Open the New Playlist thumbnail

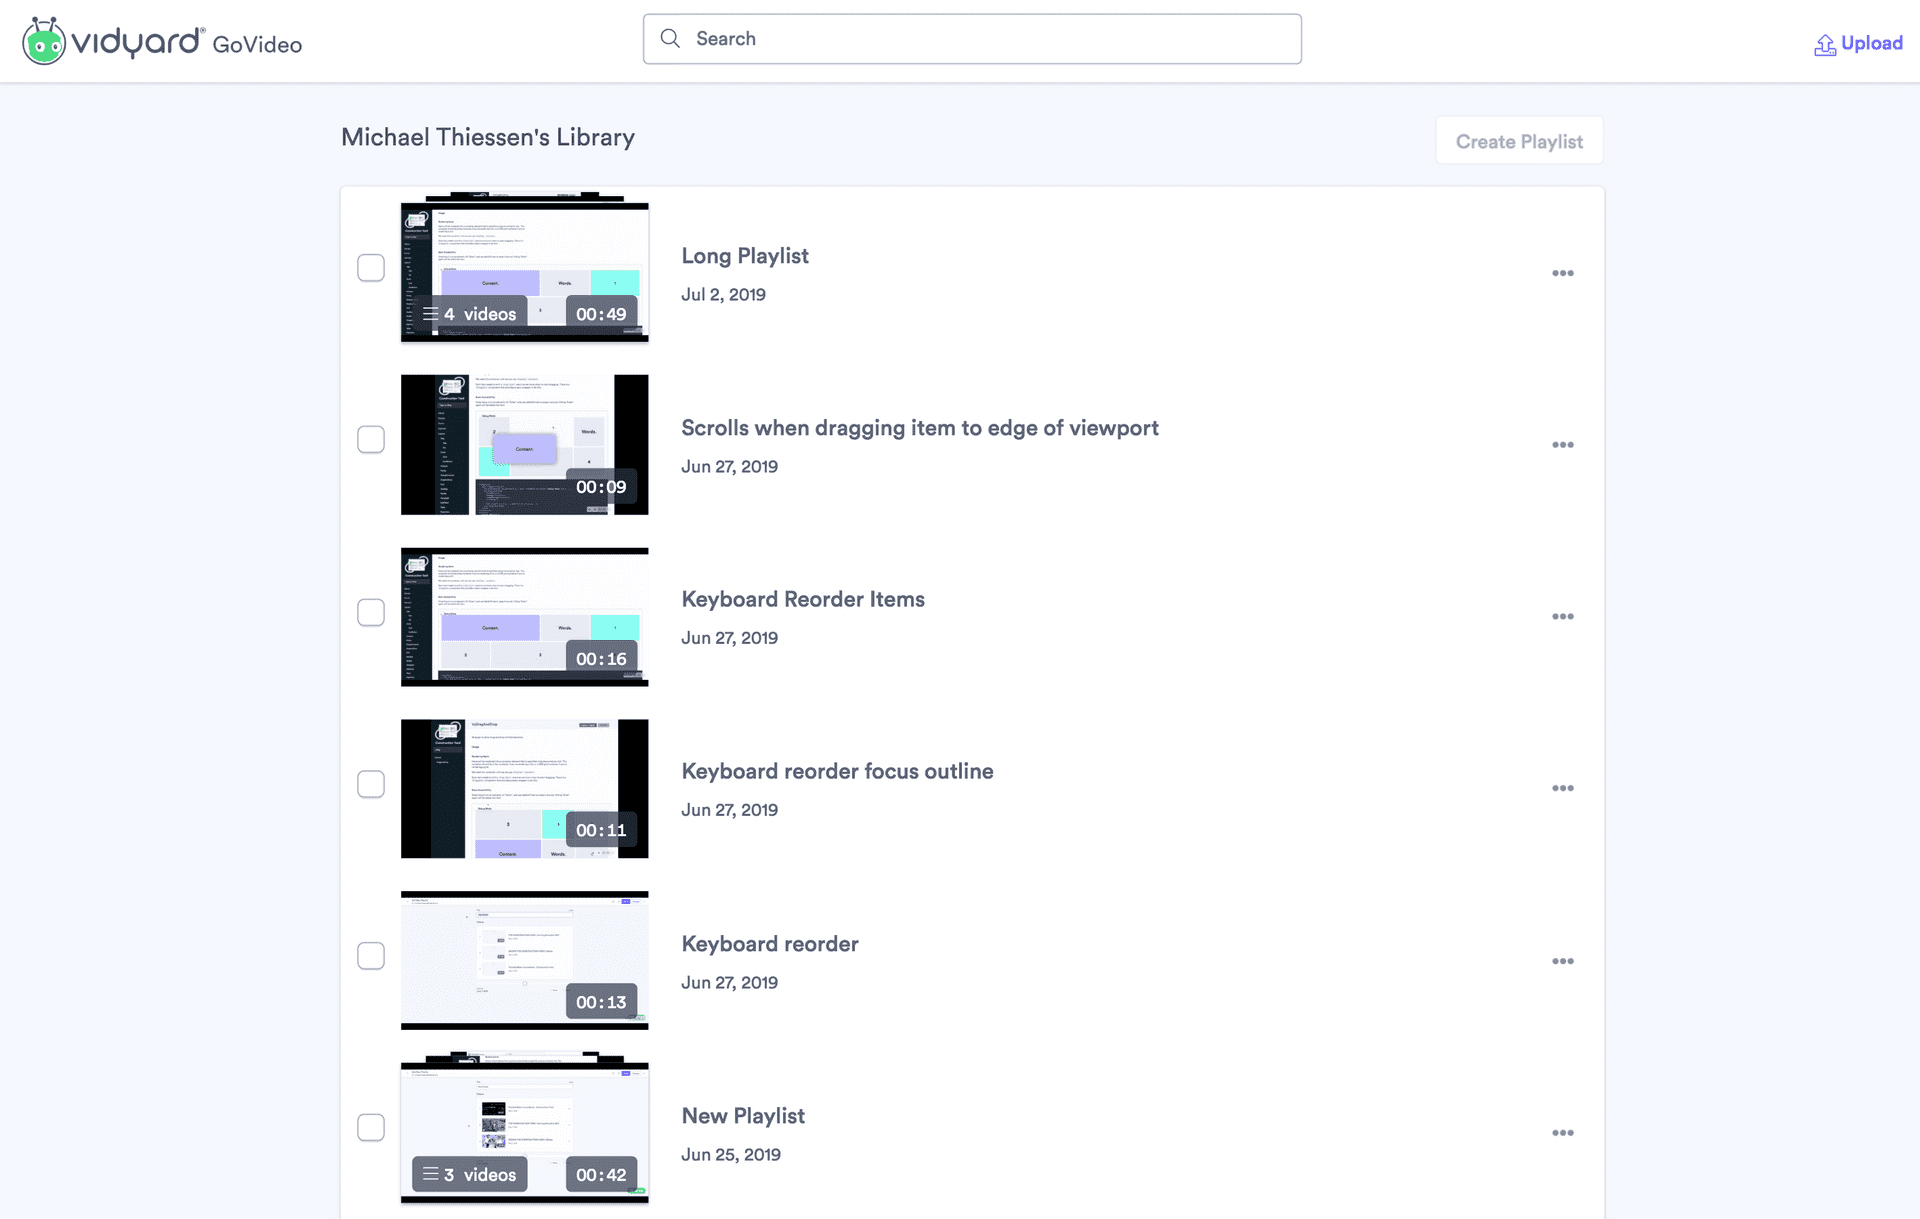coord(524,1128)
